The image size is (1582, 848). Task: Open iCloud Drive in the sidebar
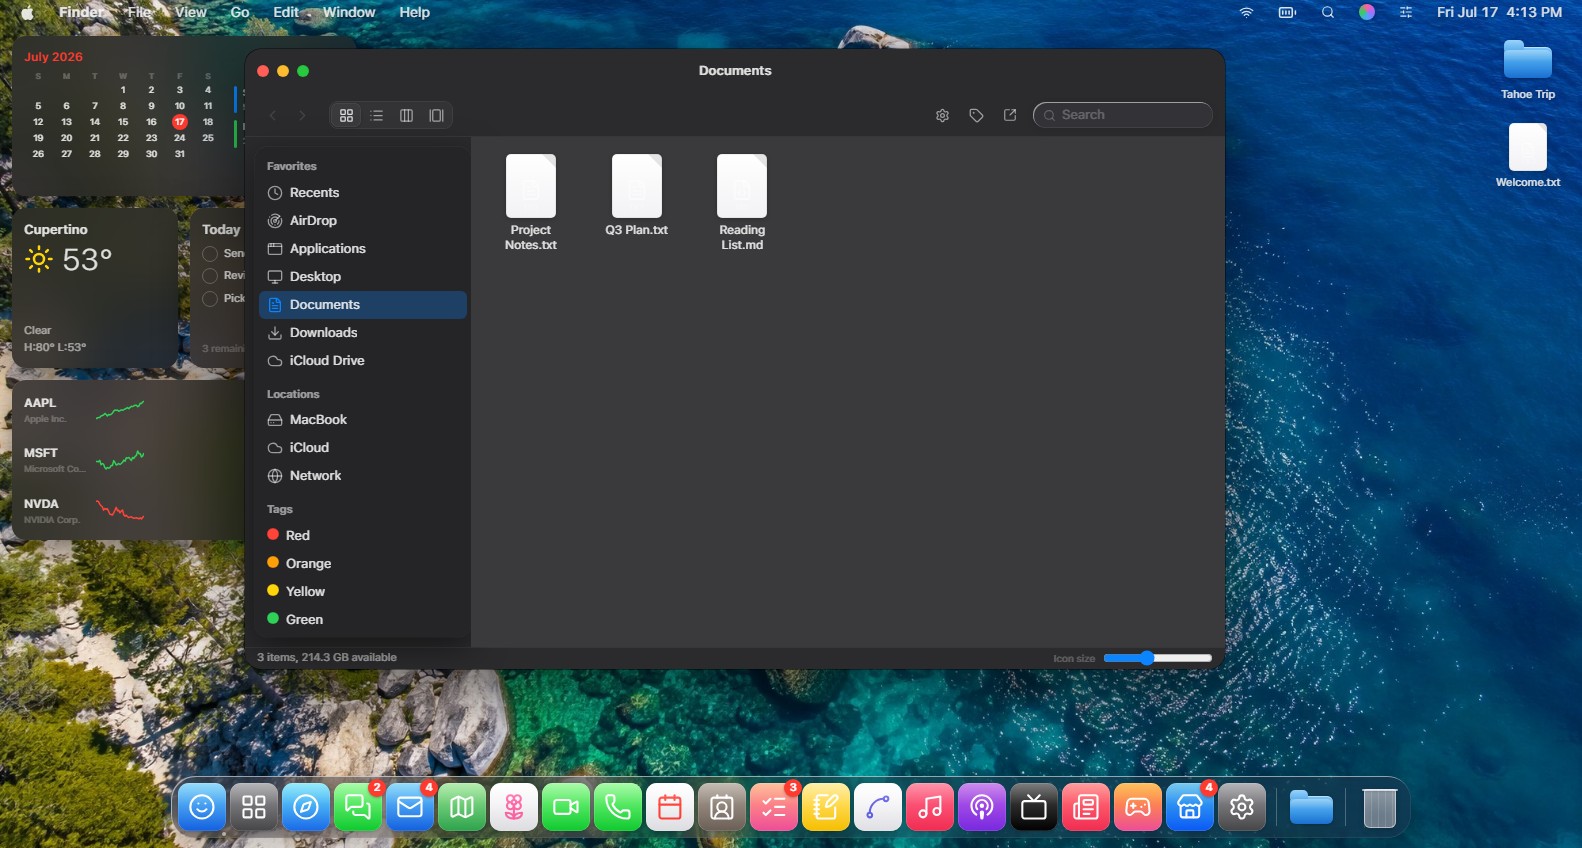[x=362, y=360]
